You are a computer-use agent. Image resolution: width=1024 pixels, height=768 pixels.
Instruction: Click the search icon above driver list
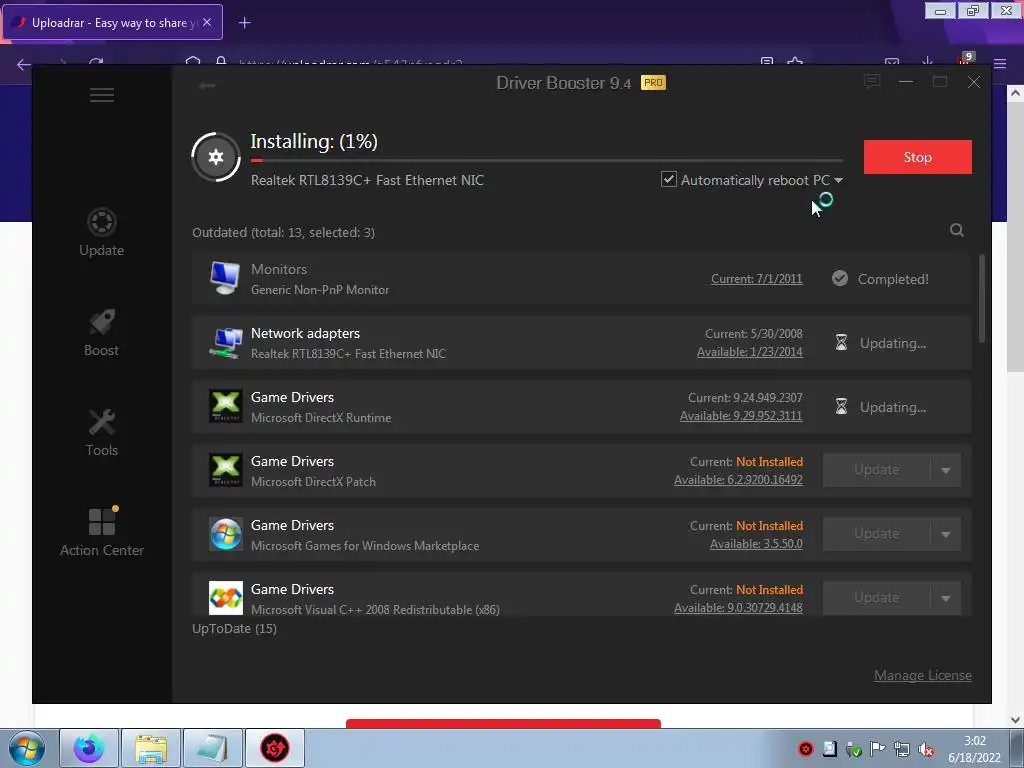(x=957, y=230)
